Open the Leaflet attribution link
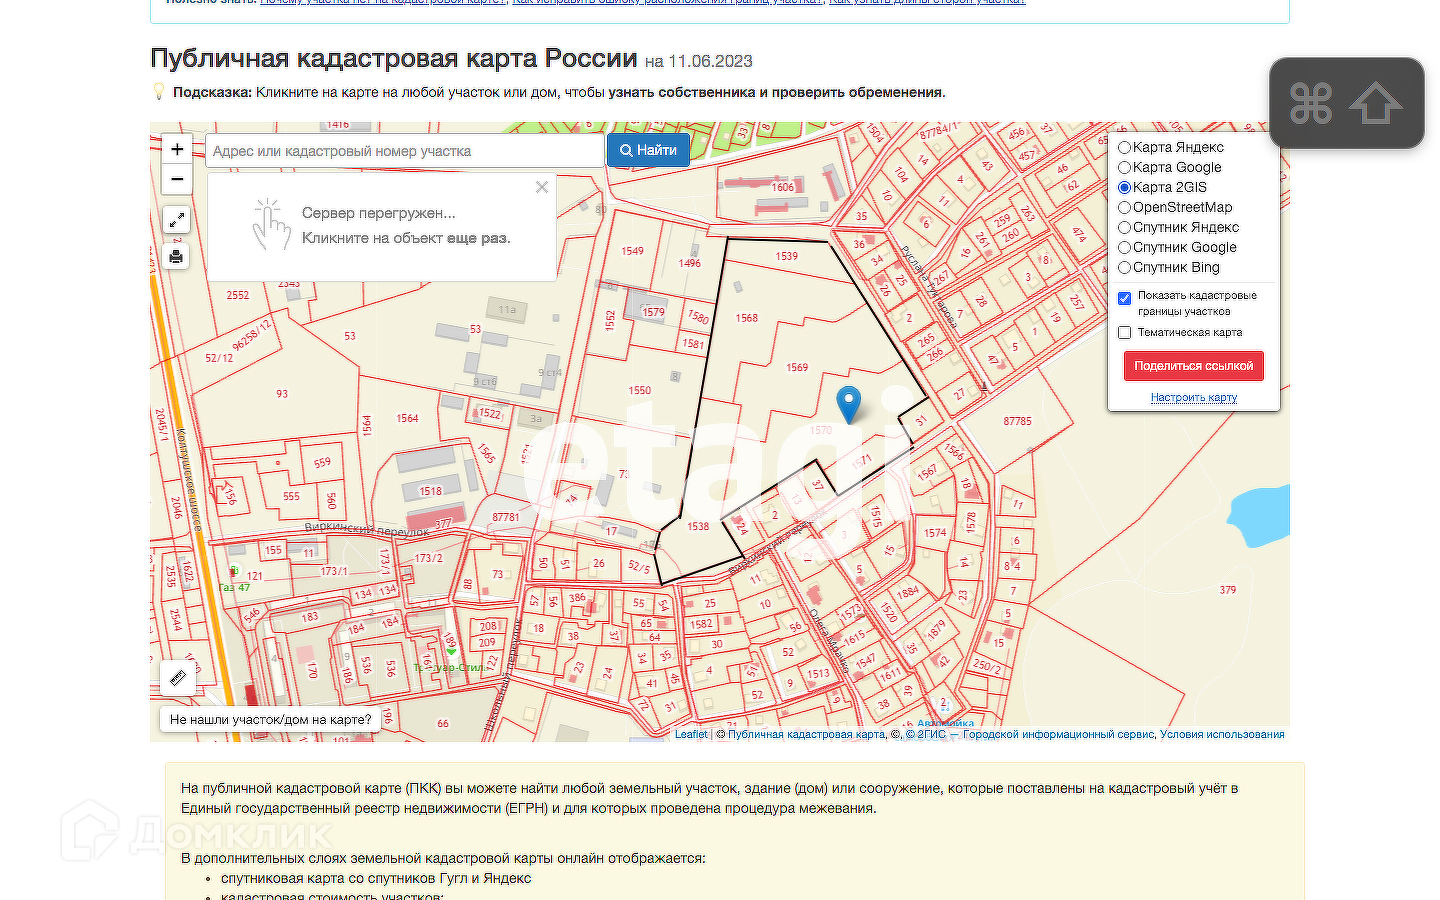1440x900 pixels. (x=691, y=734)
